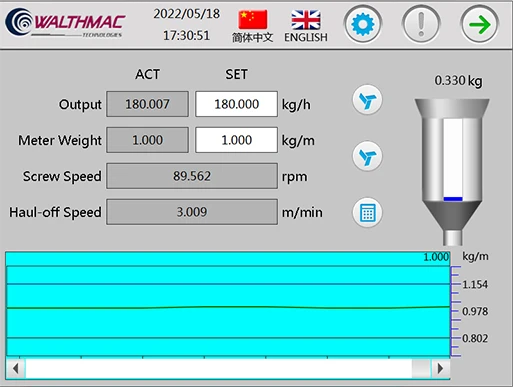Click the kg/m unit next to Meter Weight
Viewport: 513px width, 387px height.
coord(298,140)
